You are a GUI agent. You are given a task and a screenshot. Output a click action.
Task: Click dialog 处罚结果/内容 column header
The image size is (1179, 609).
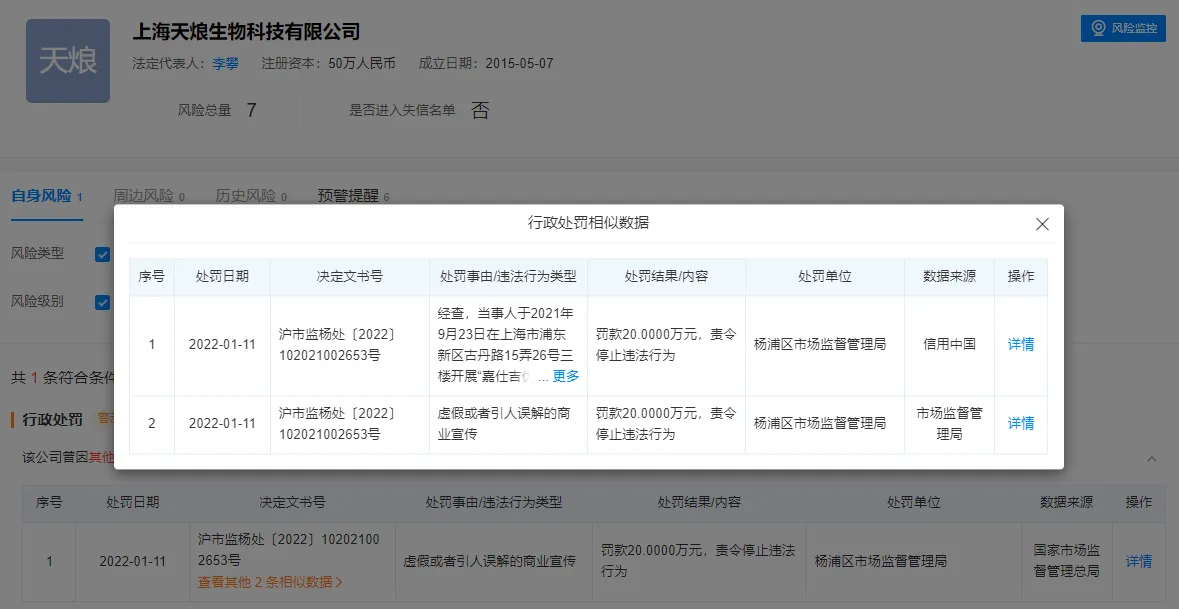tap(666, 277)
